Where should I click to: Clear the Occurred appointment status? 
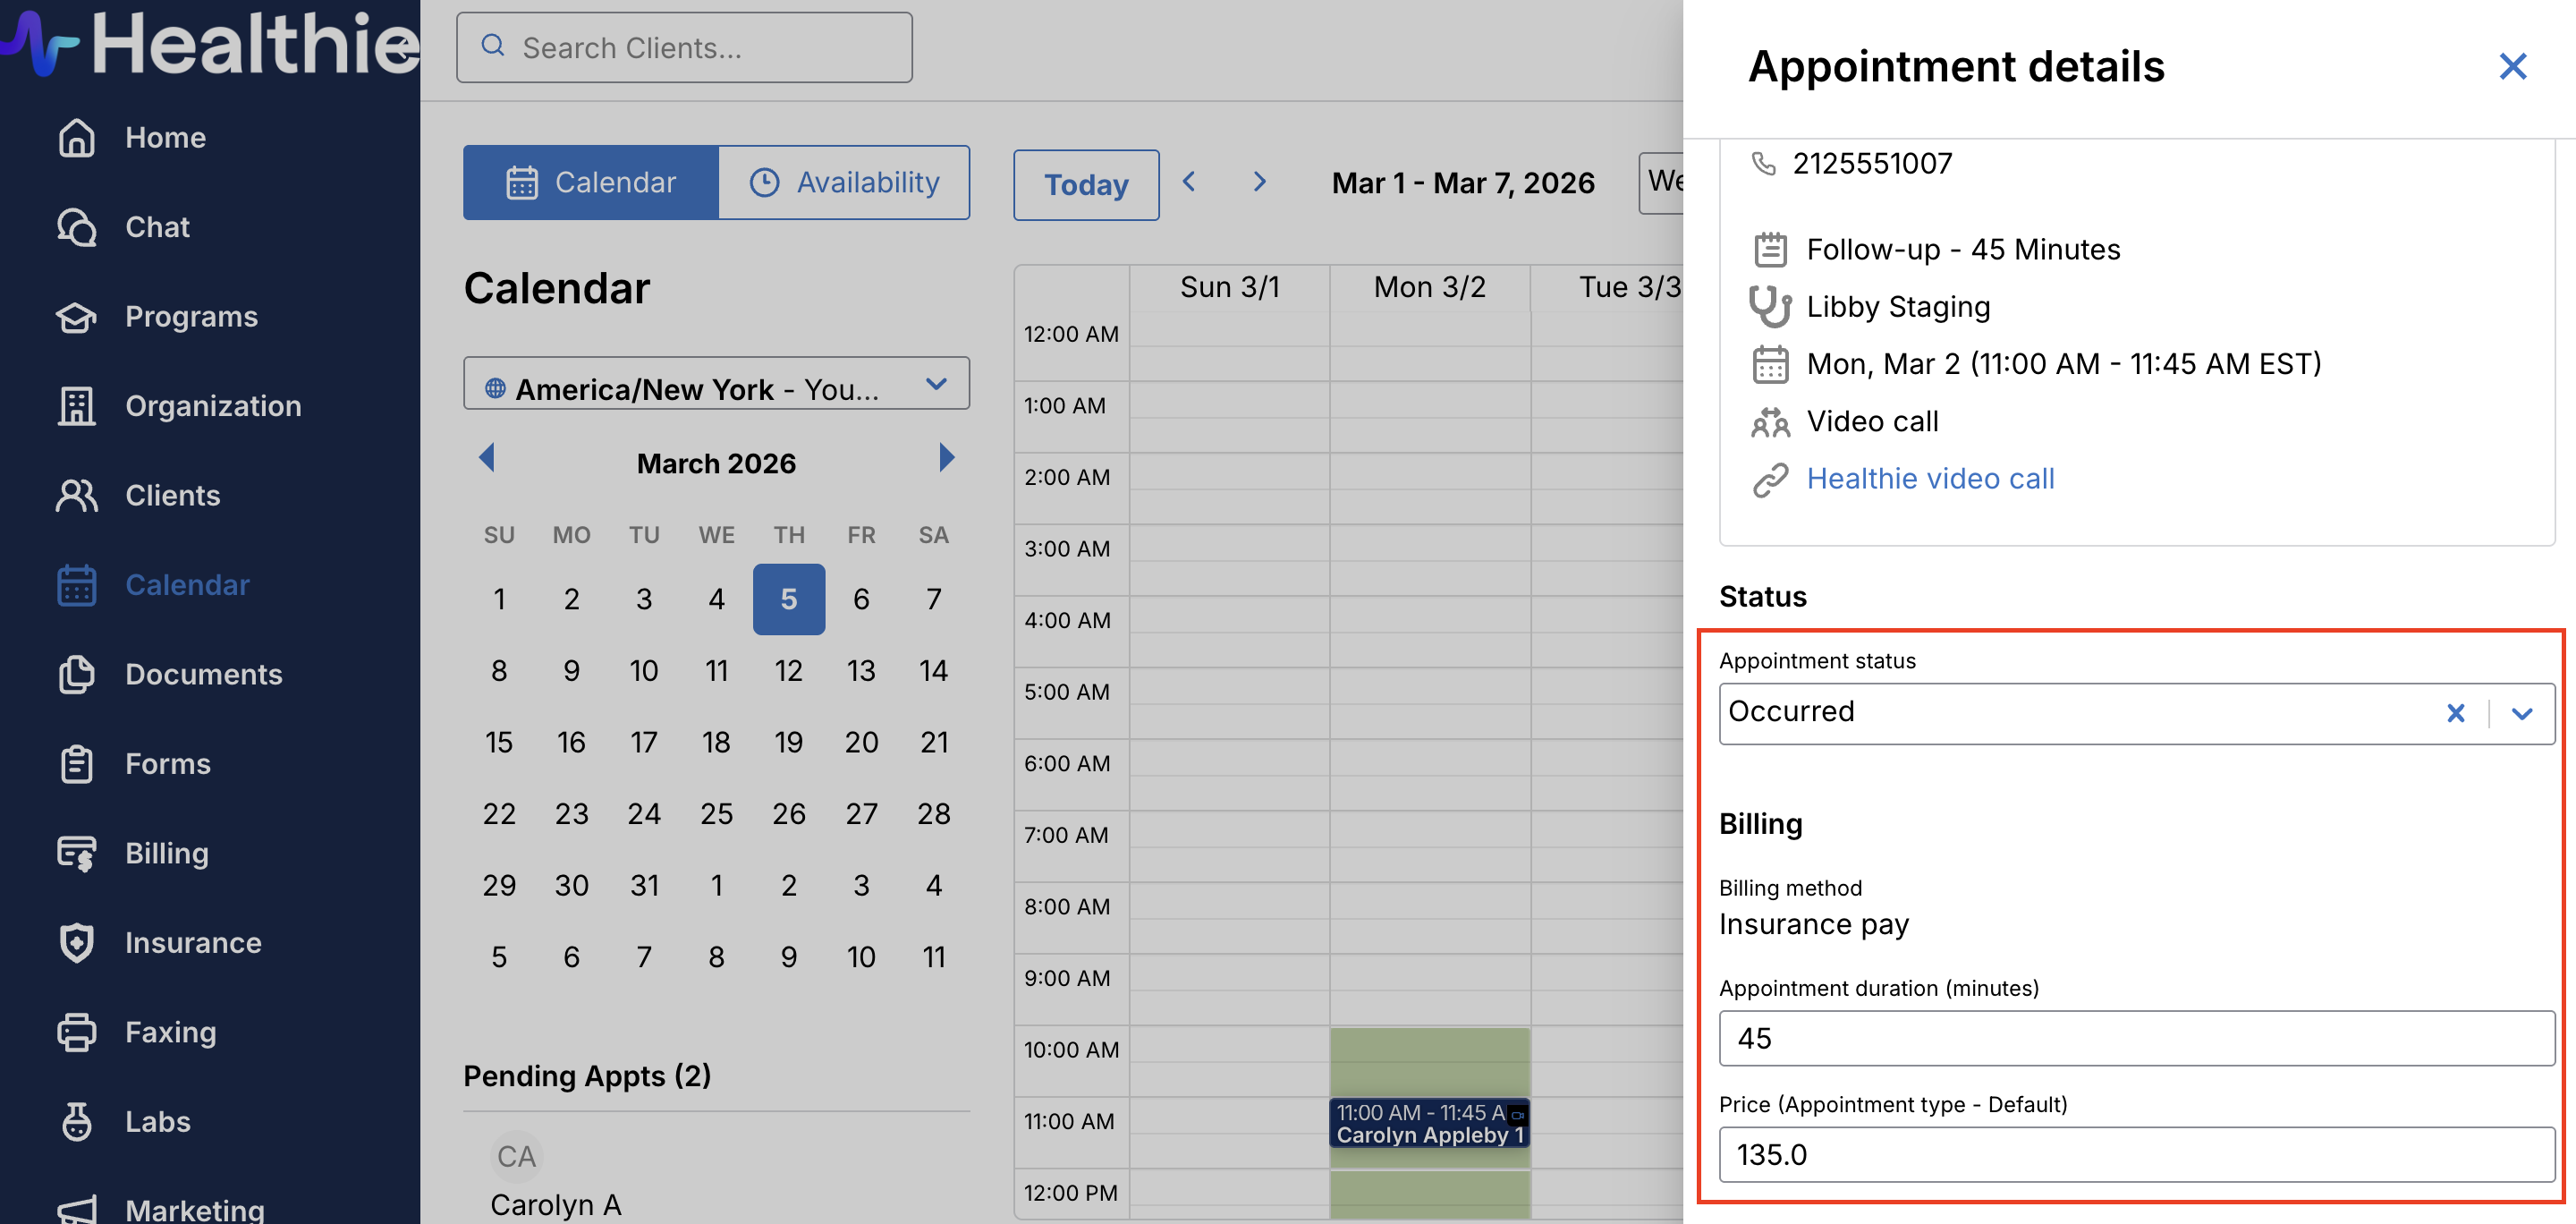click(x=2455, y=713)
